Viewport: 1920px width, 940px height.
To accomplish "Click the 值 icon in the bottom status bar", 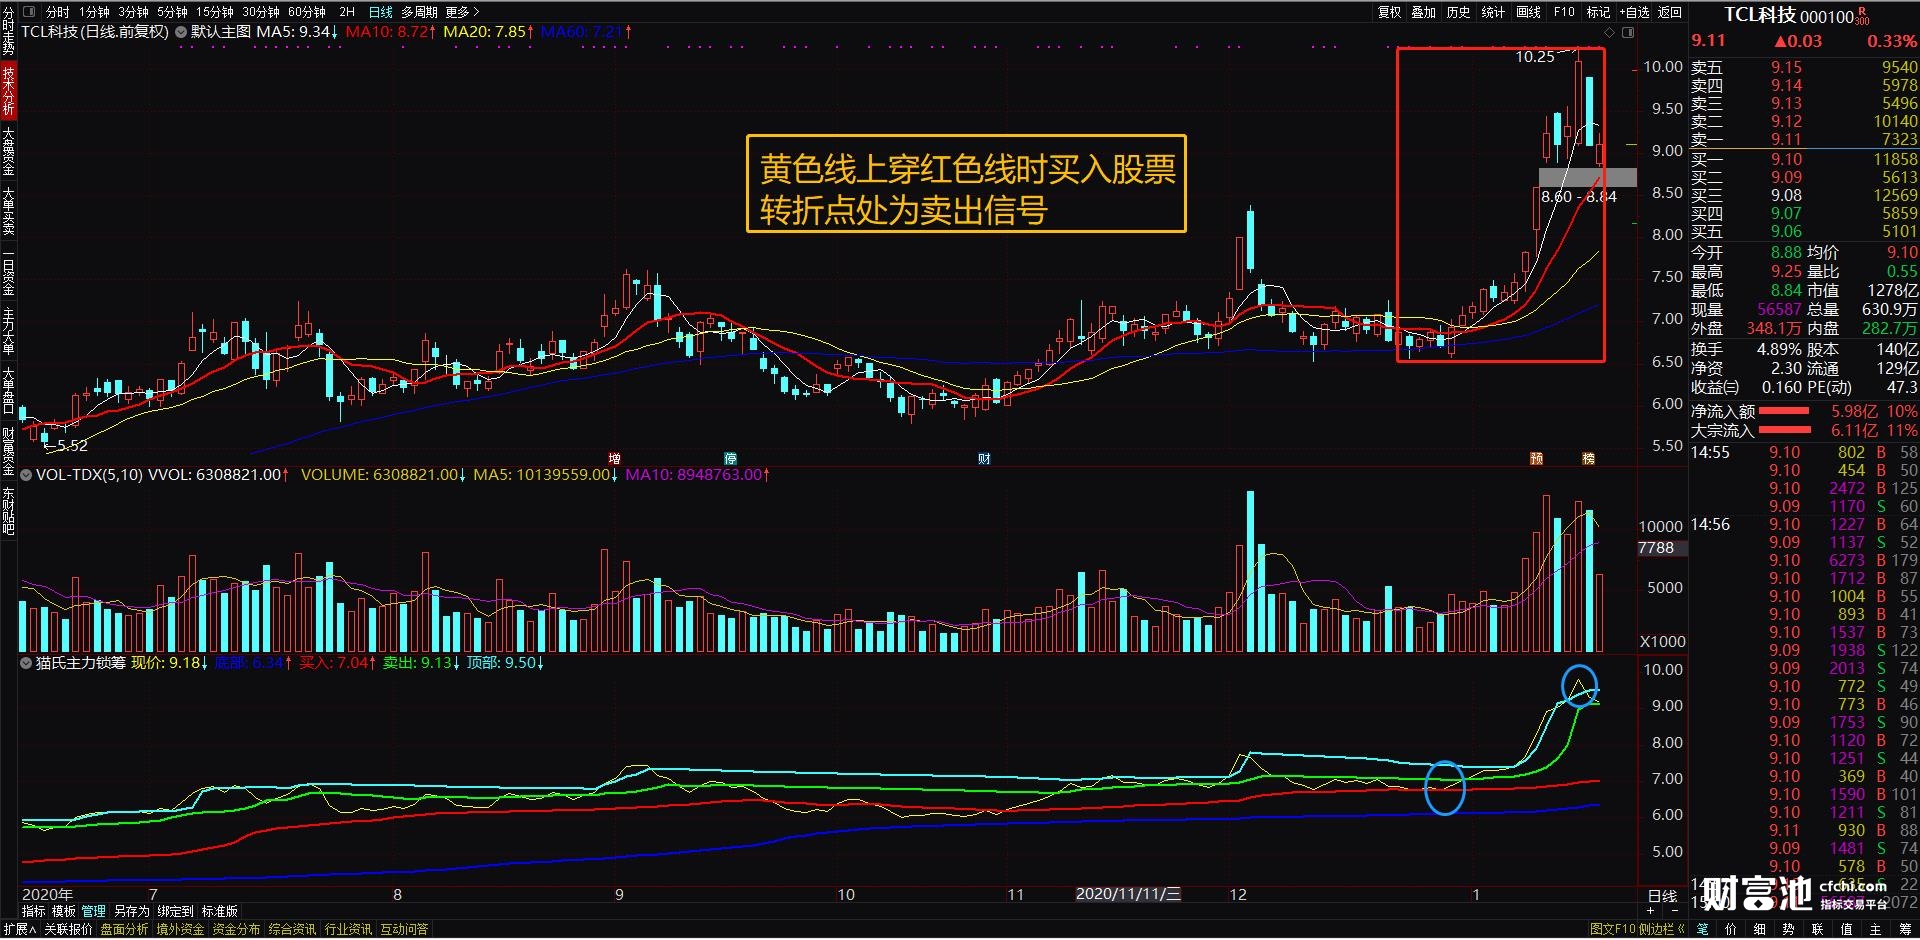I will [1846, 930].
